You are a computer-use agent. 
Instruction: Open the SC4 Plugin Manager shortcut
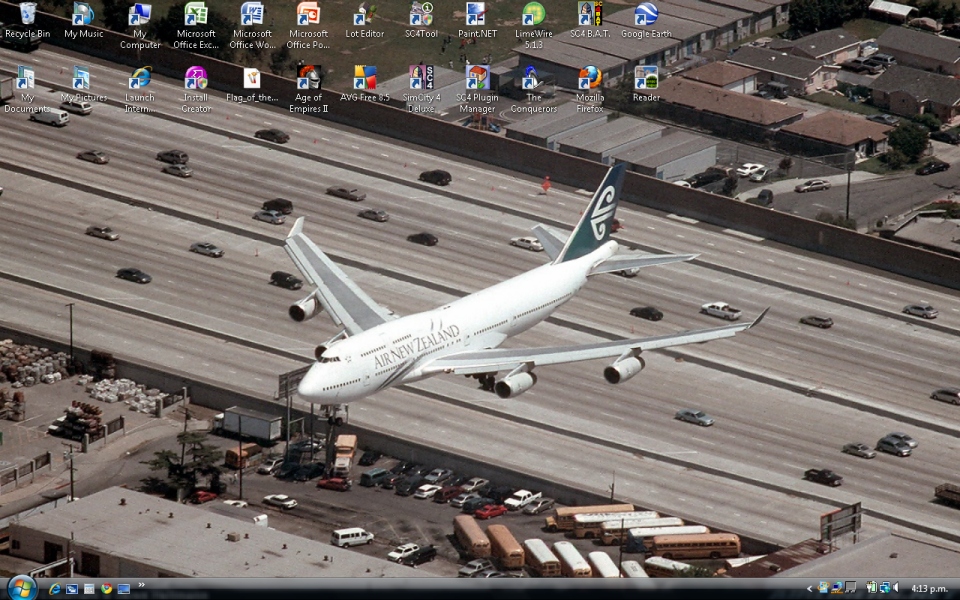(x=477, y=89)
